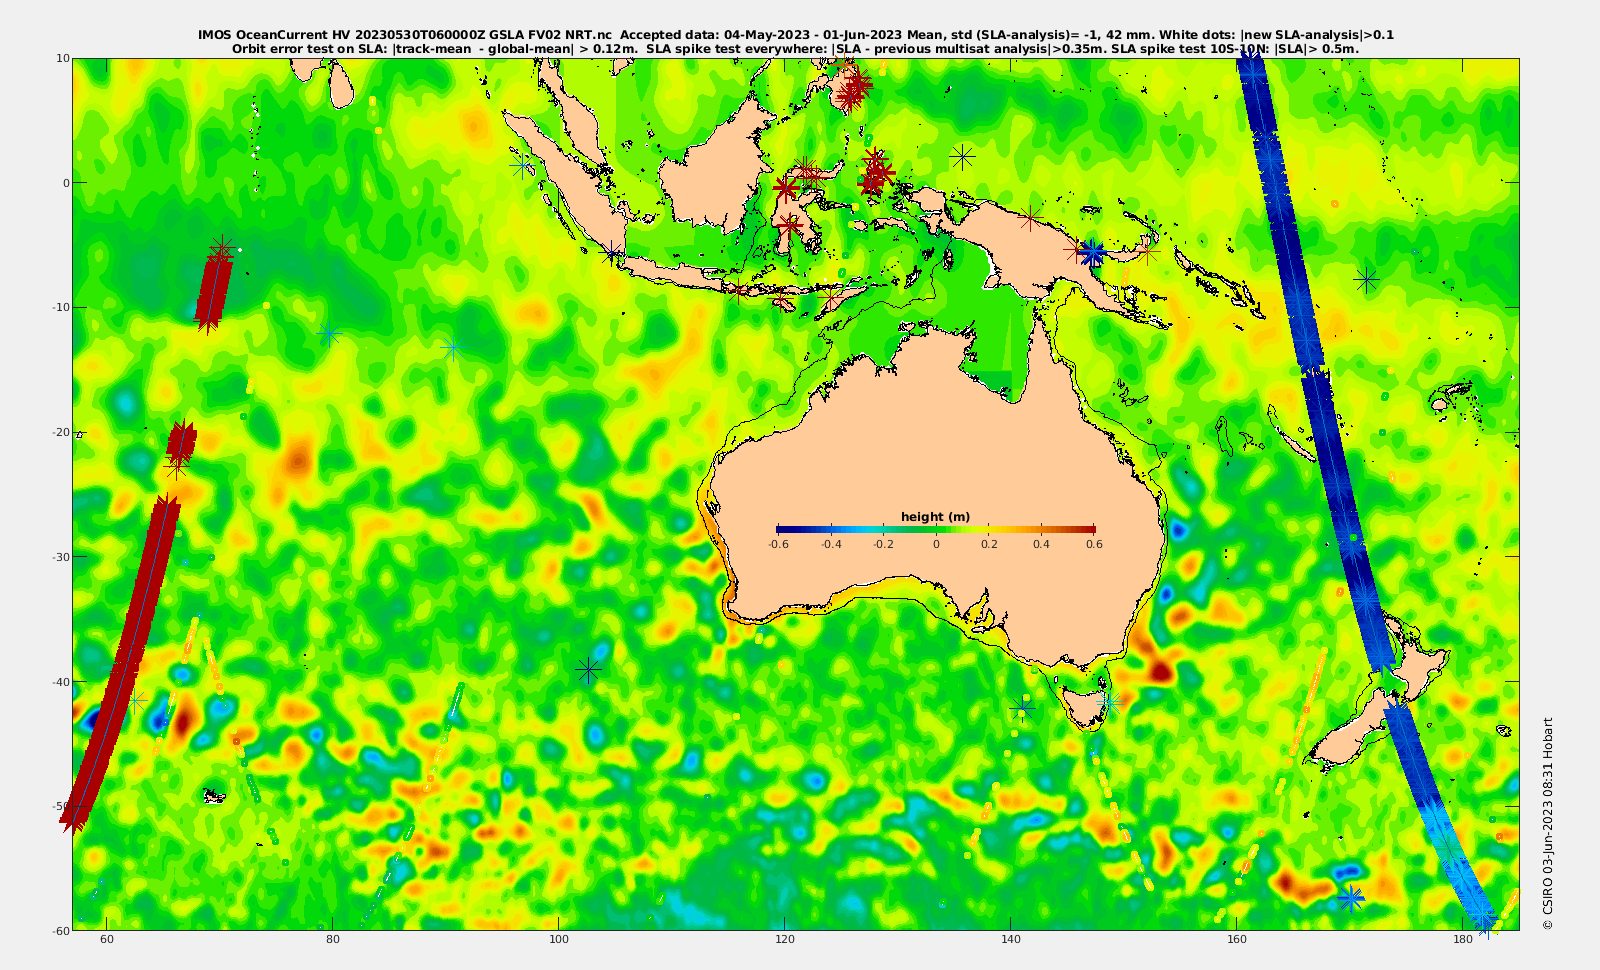Viewport: 1600px width, 970px height.
Task: Click the -30 latitude axis label
Action: [x=60, y=556]
